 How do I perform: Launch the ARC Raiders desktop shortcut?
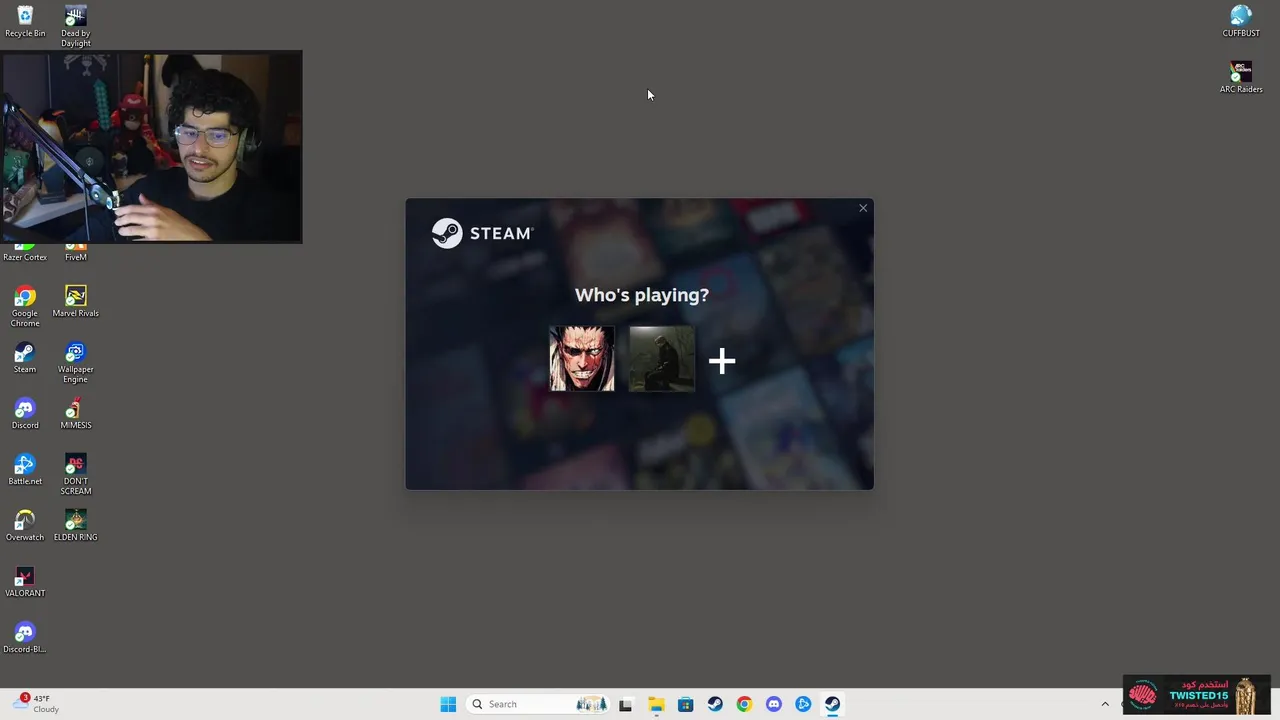click(1241, 77)
